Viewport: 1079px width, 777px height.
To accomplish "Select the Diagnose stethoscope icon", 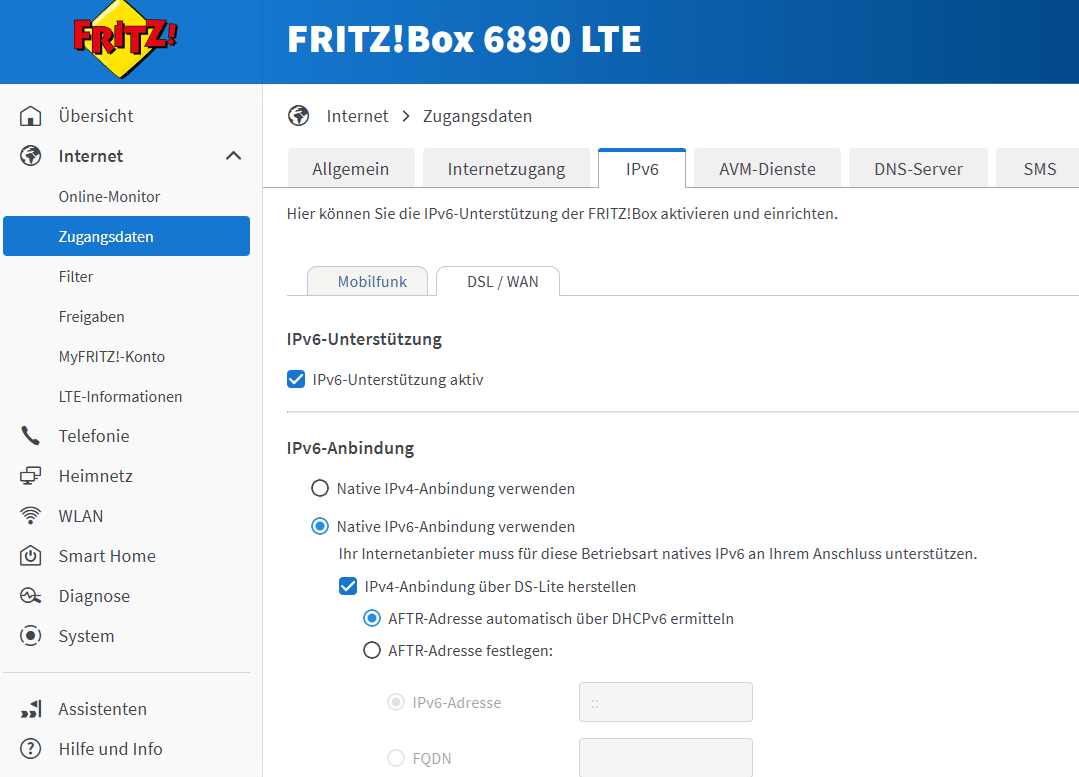I will click(29, 595).
